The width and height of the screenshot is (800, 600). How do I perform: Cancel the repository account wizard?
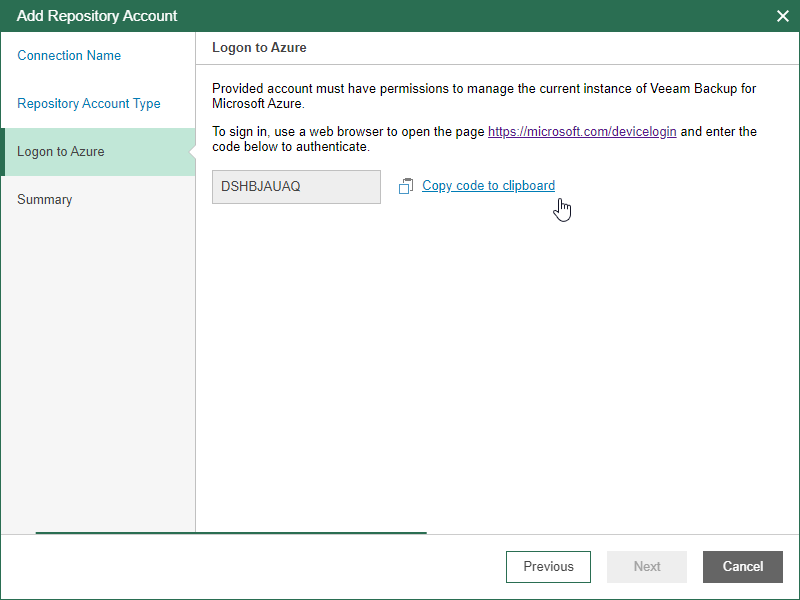743,567
